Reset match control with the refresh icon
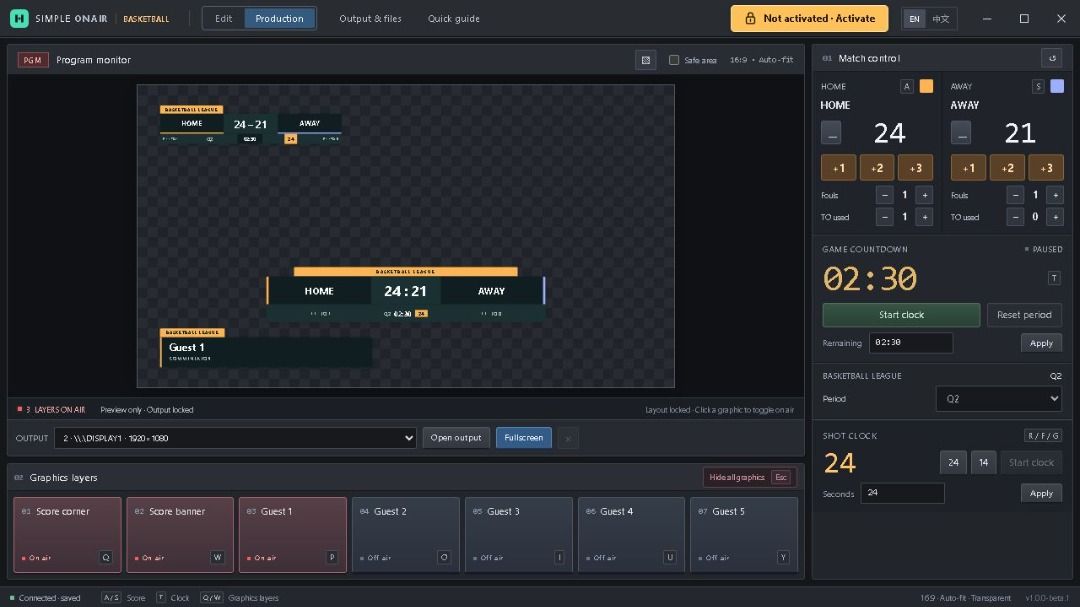 (1052, 59)
